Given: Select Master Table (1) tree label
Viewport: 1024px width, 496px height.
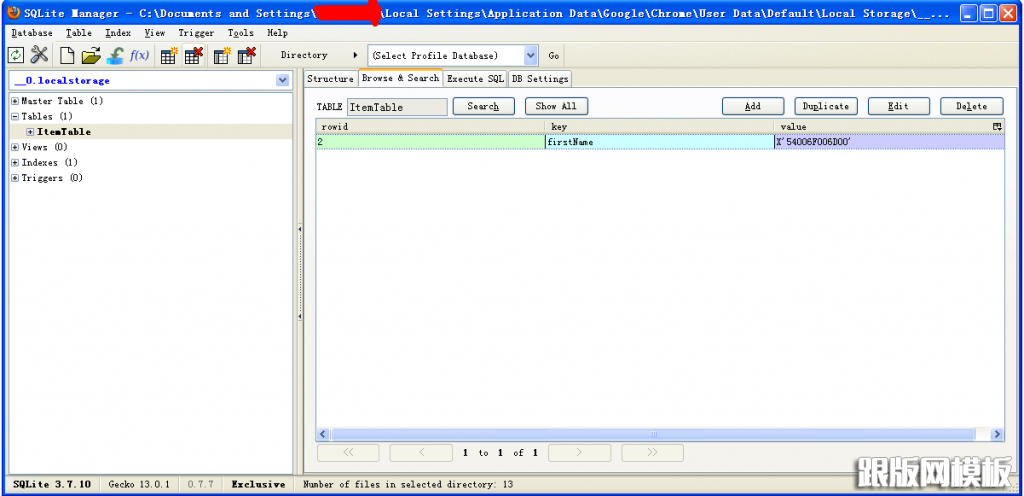Looking at the screenshot, I should [62, 101].
